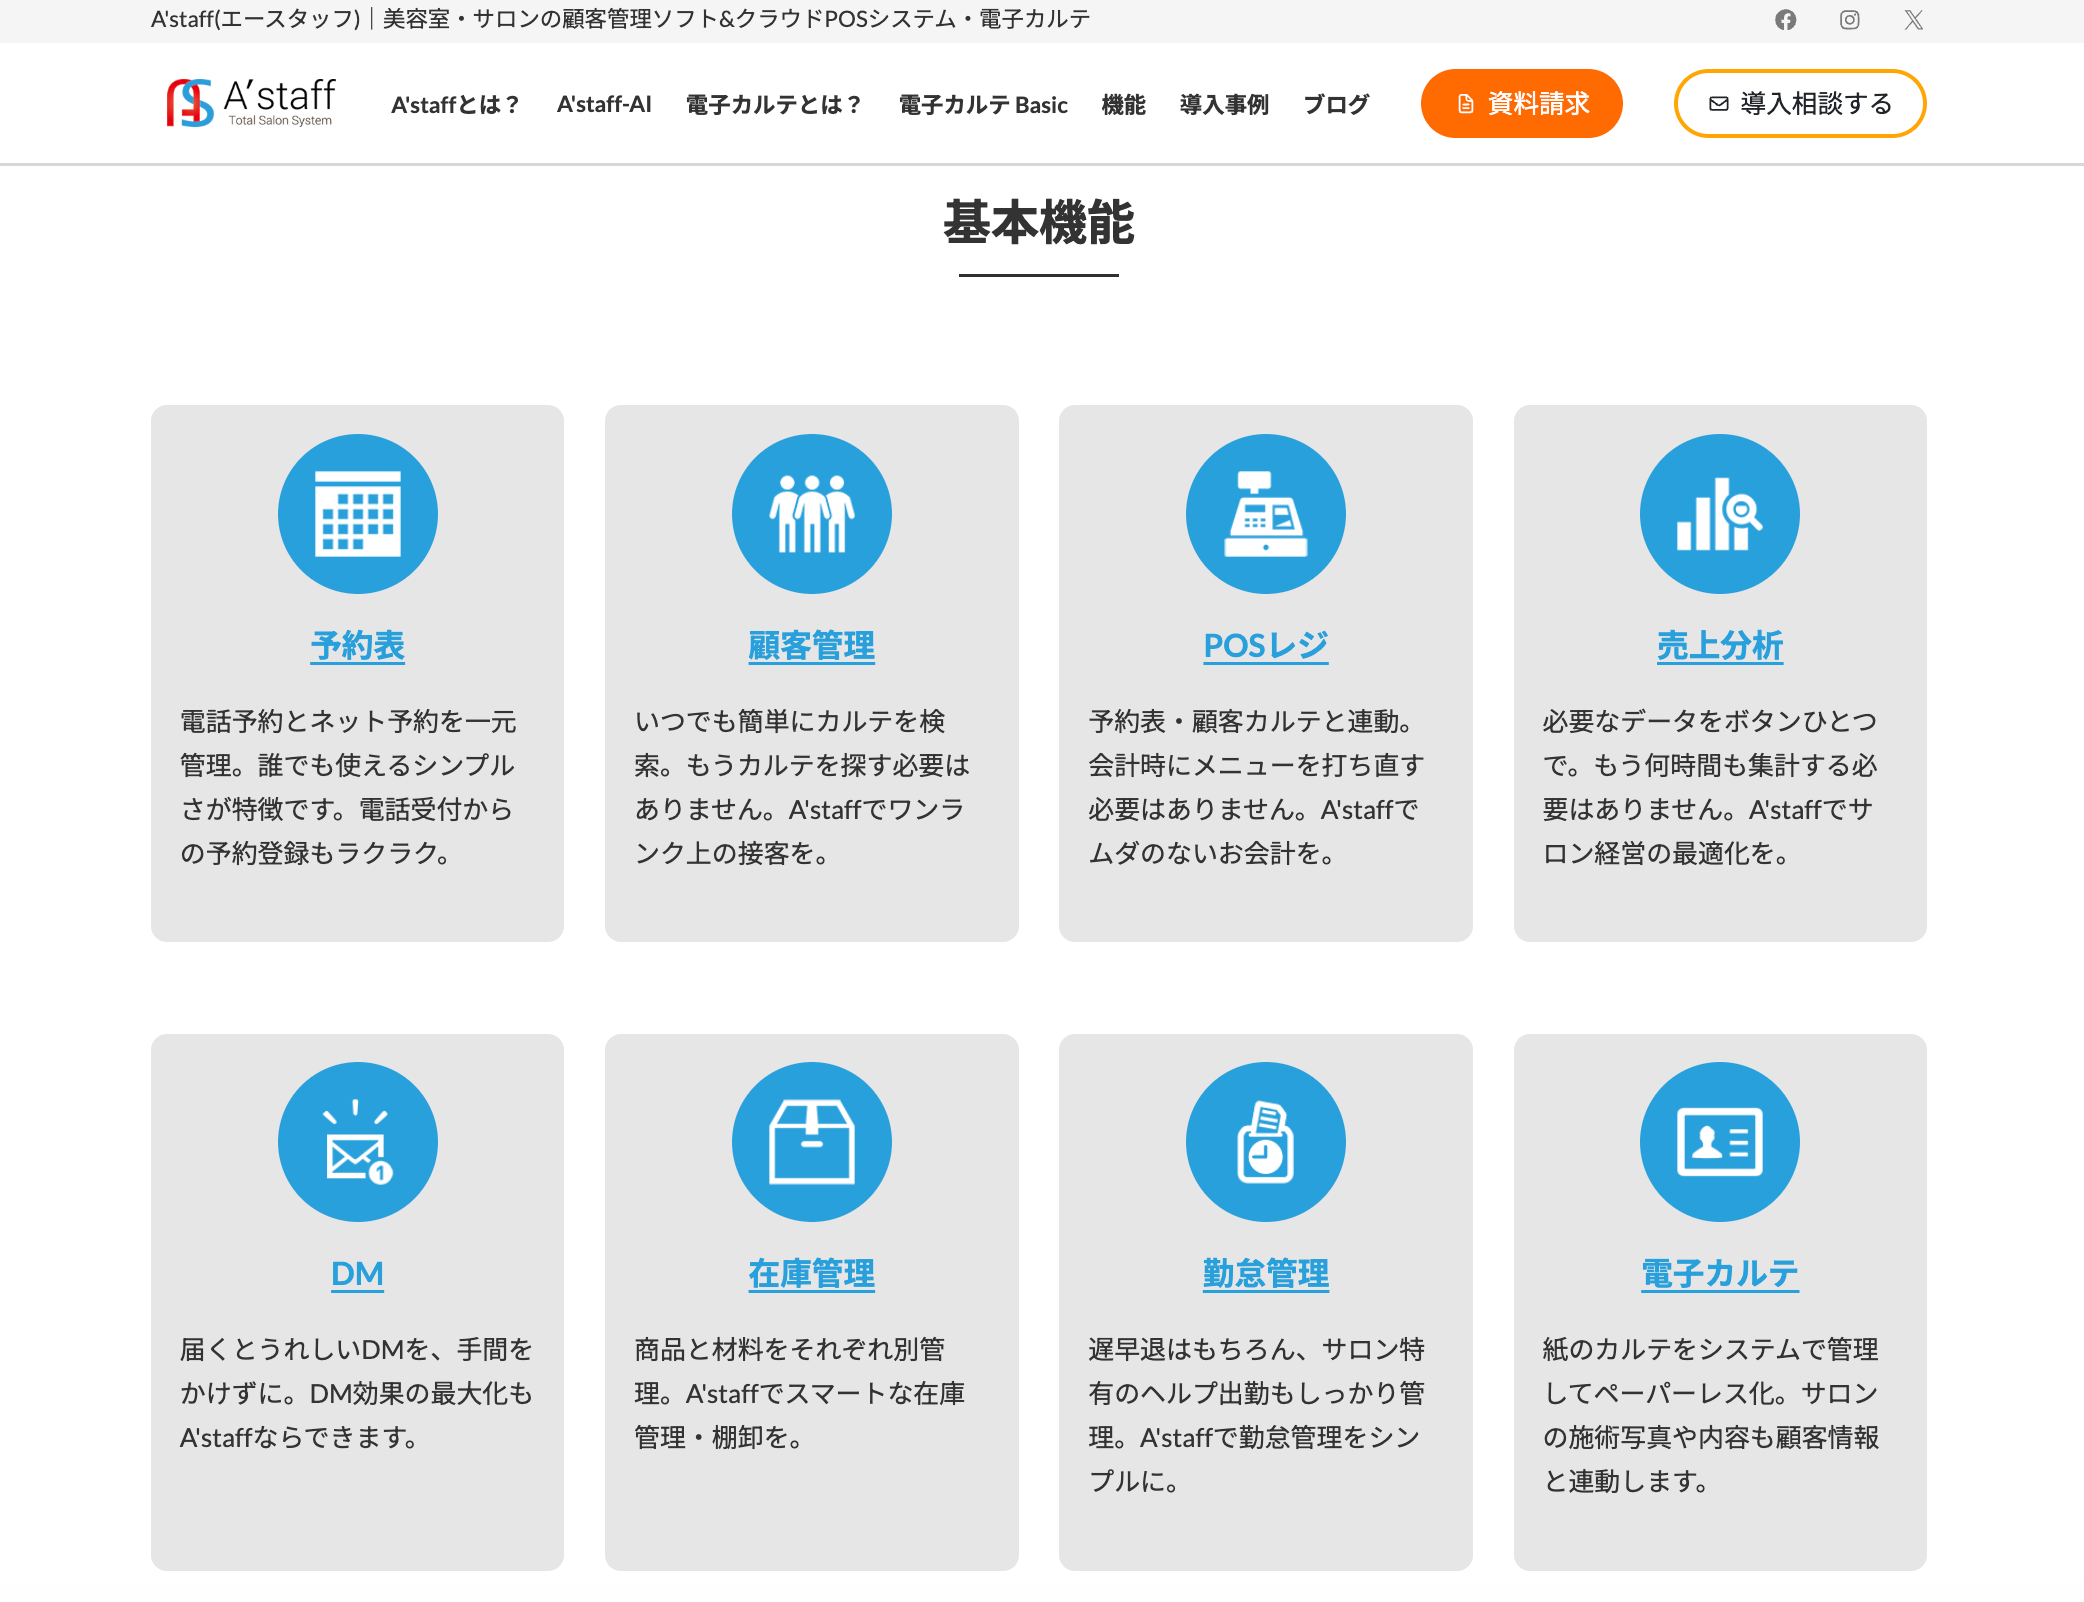
Task: Click the 基本機能 section heading
Action: [1039, 222]
